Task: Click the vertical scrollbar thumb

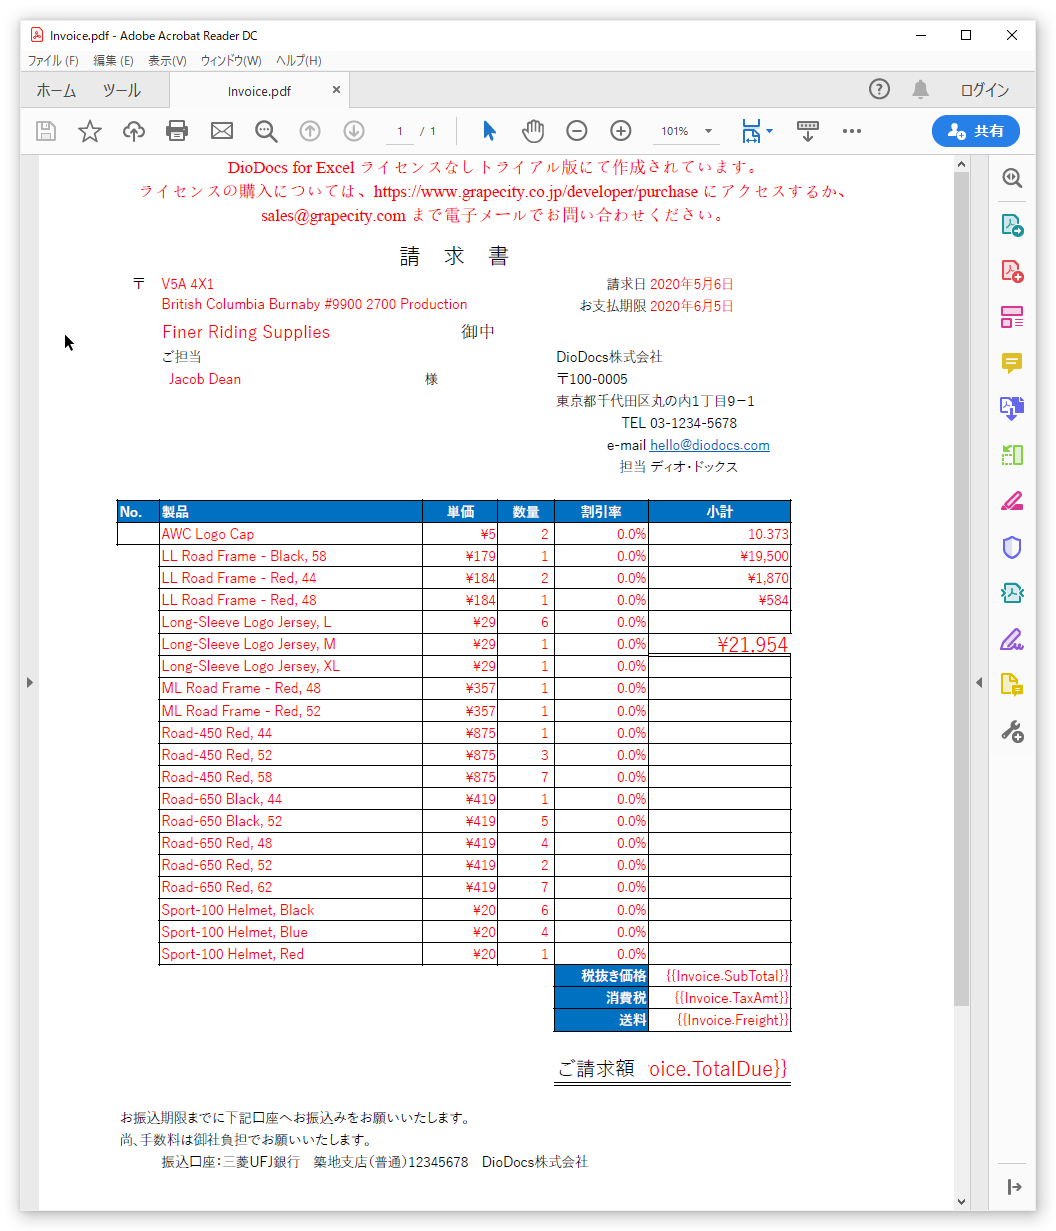Action: pos(961,588)
